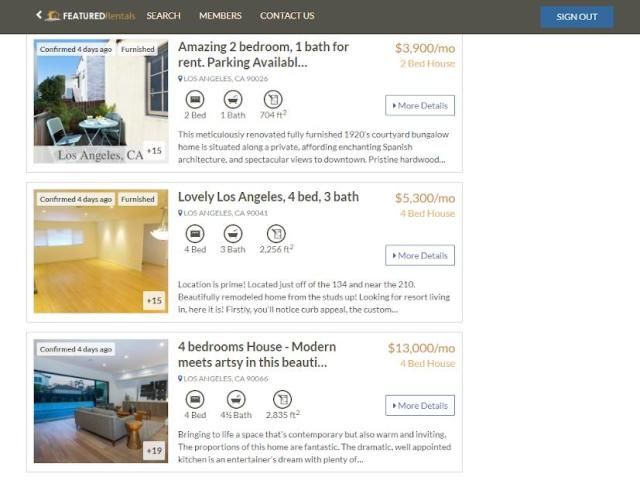This screenshot has height=480, width=640.
Task: Expand More Details for $13,000 listing
Action: click(x=420, y=406)
